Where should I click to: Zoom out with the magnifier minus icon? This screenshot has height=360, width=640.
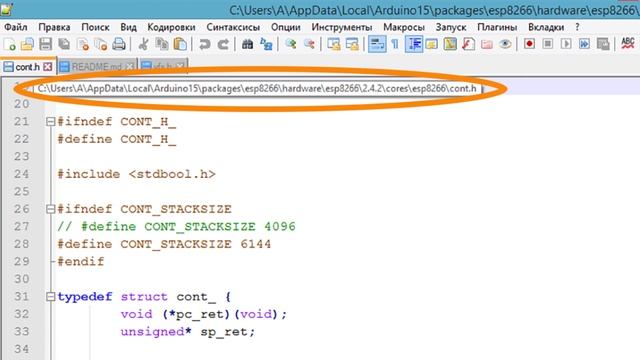309,44
